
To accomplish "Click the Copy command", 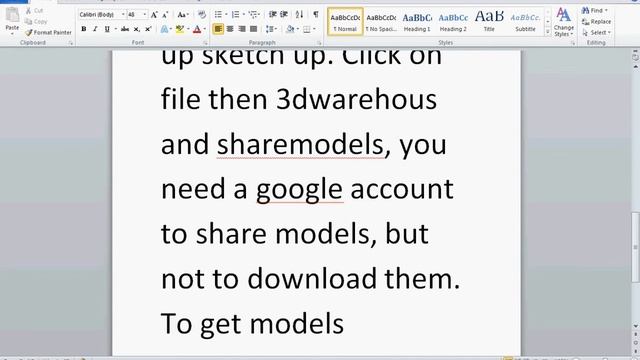I will (36, 21).
